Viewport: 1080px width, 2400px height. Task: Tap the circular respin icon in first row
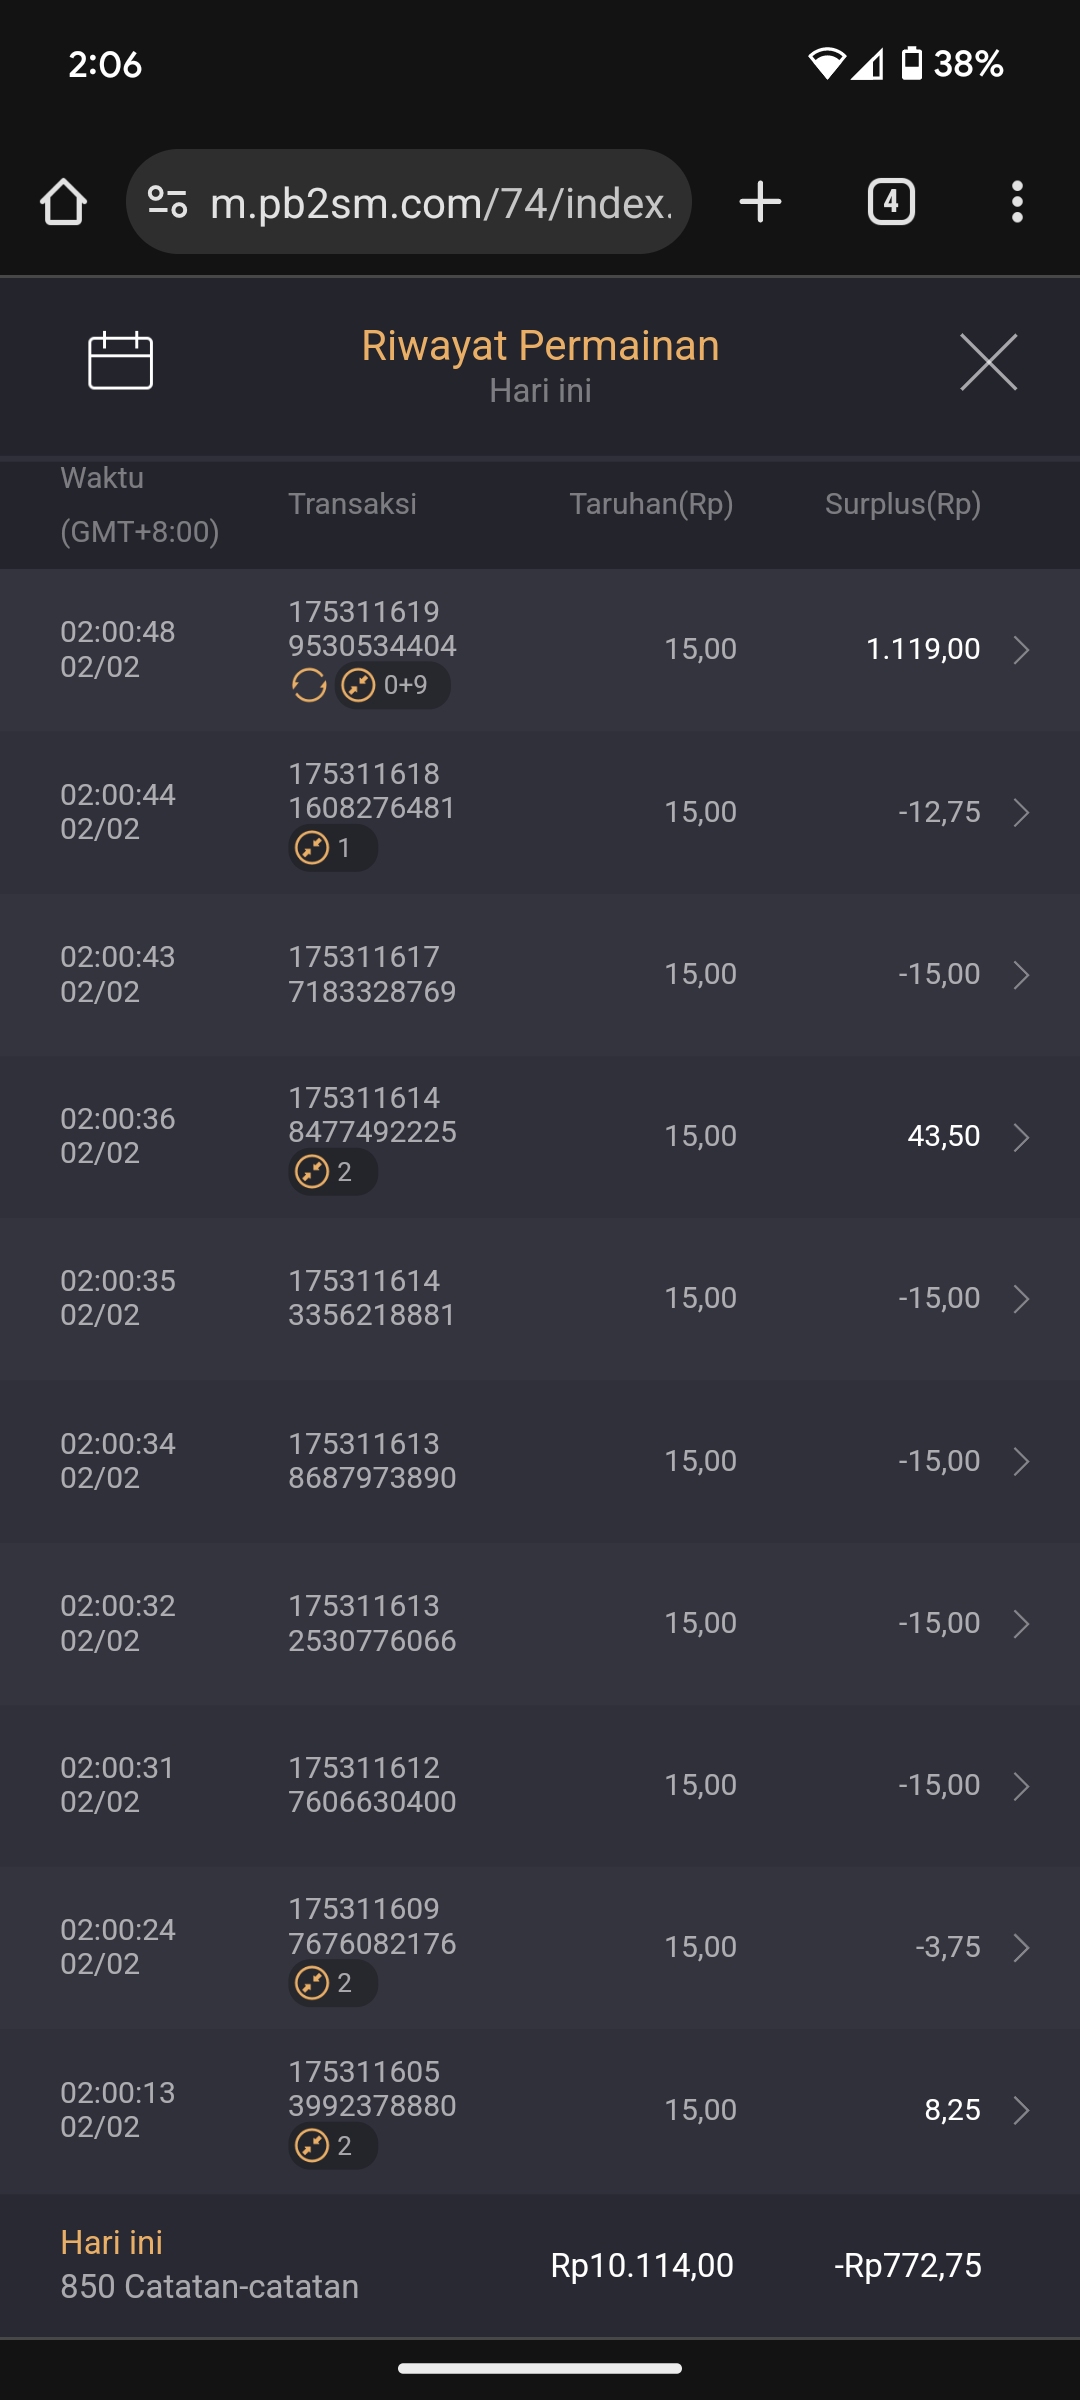pyautogui.click(x=309, y=686)
